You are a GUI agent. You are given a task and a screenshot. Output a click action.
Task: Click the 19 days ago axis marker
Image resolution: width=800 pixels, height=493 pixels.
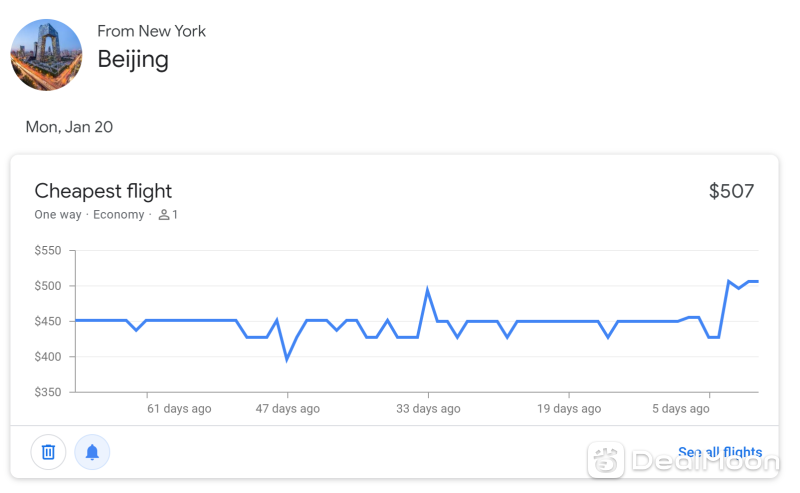569,409
